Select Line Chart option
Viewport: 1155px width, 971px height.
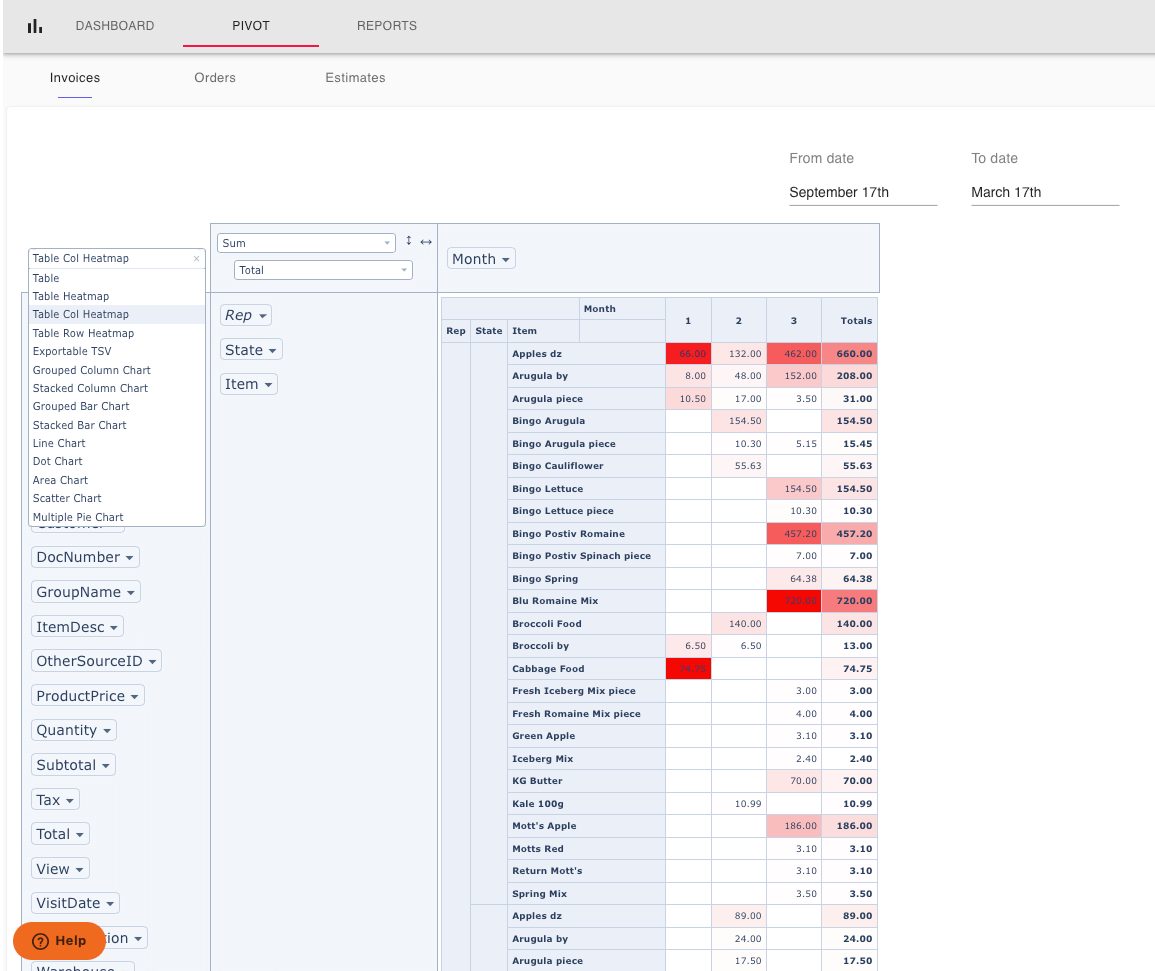(116, 444)
